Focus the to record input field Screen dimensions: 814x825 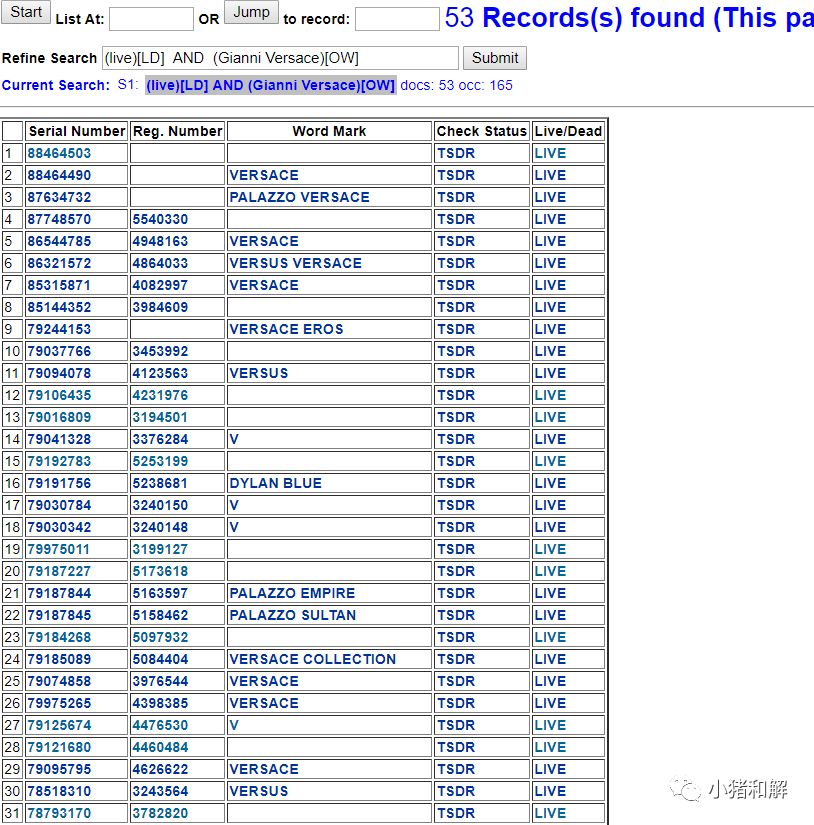pos(397,19)
